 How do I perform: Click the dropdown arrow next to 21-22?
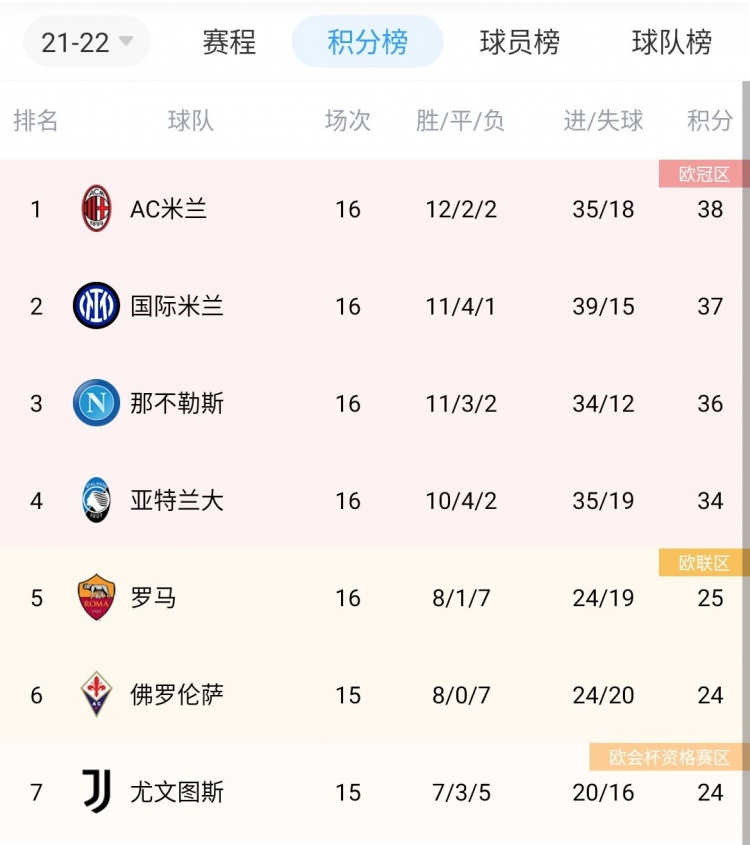pos(126,41)
